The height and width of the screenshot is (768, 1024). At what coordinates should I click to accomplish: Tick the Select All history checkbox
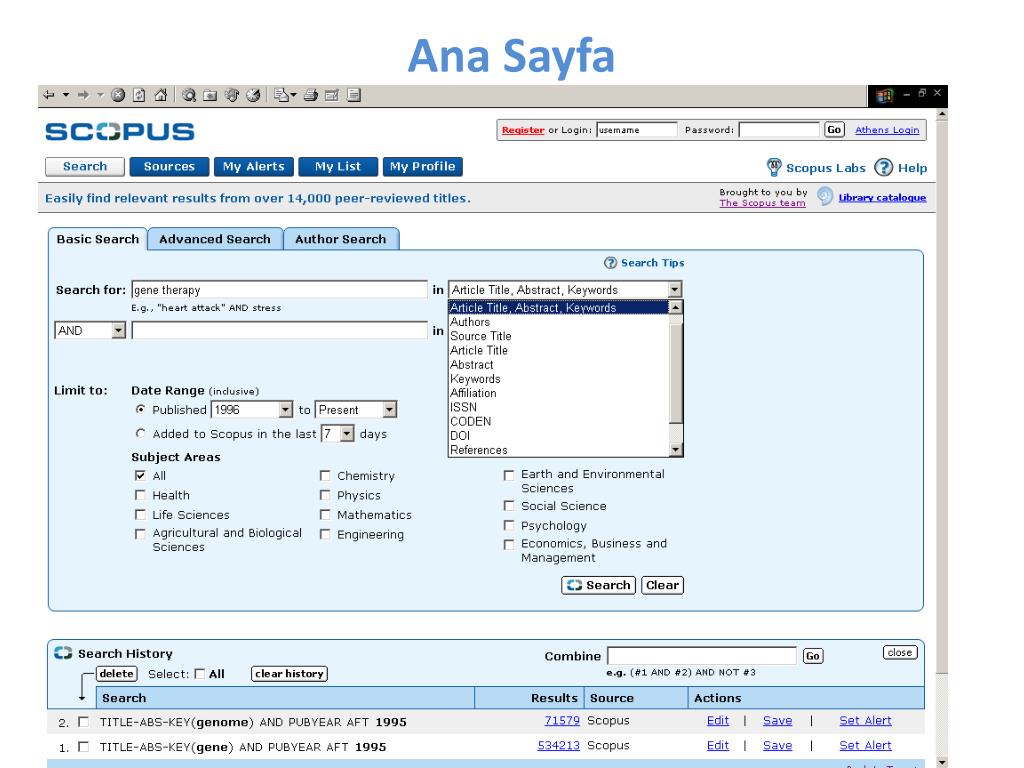coord(200,674)
